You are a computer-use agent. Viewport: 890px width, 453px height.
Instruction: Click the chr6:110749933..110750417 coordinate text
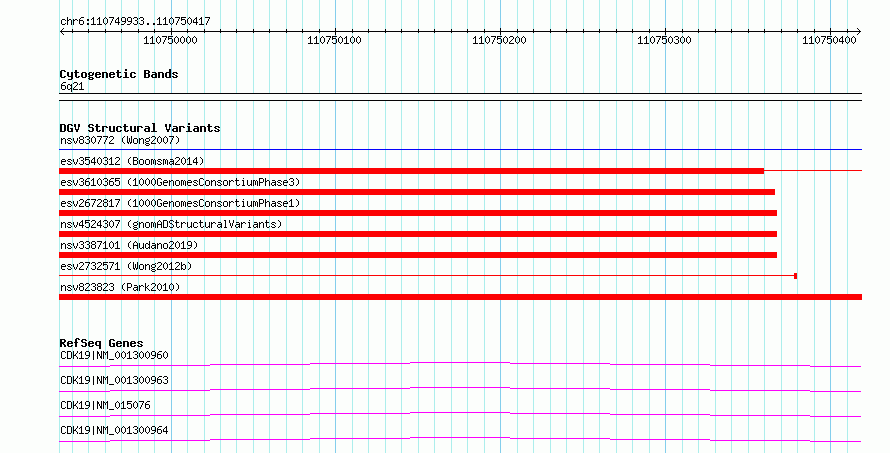click(135, 21)
